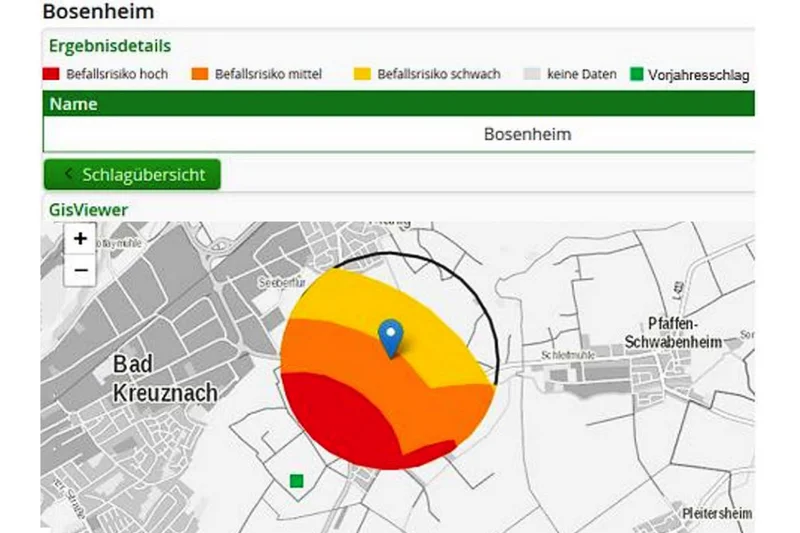Click the Befallsrisiko mittel legend text
The image size is (800, 533).
click(268, 74)
